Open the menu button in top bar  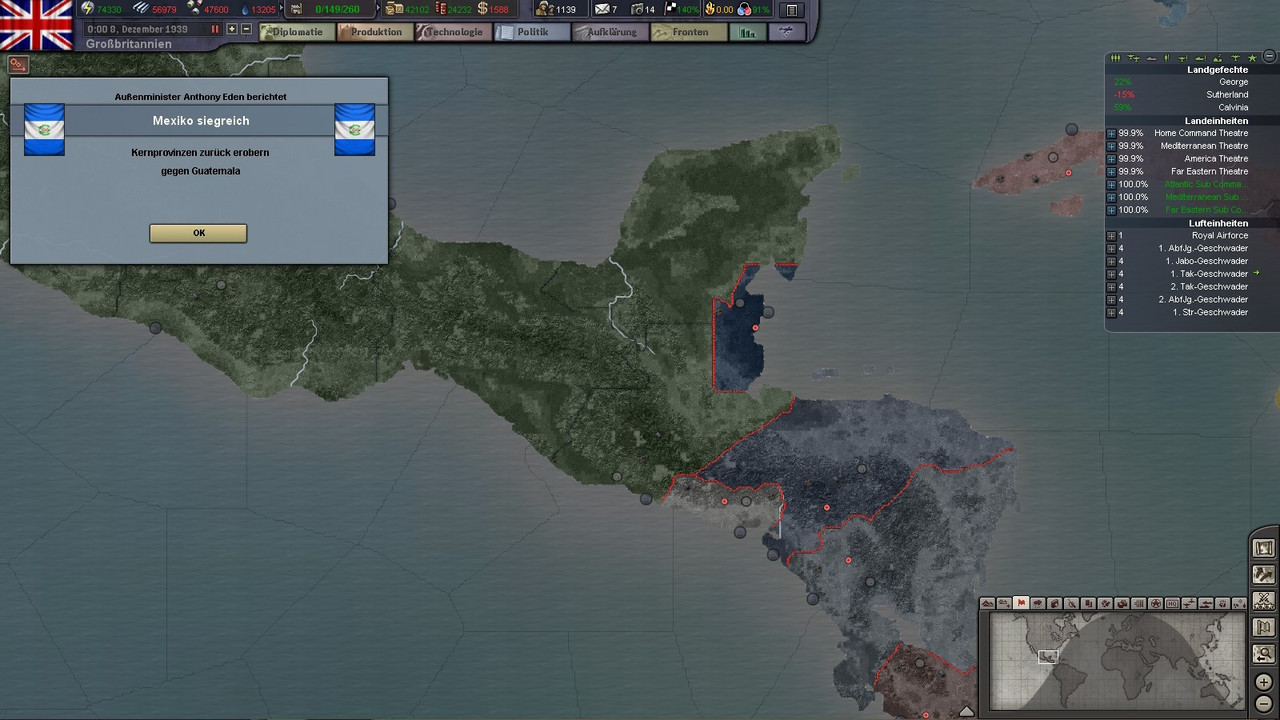click(x=792, y=10)
